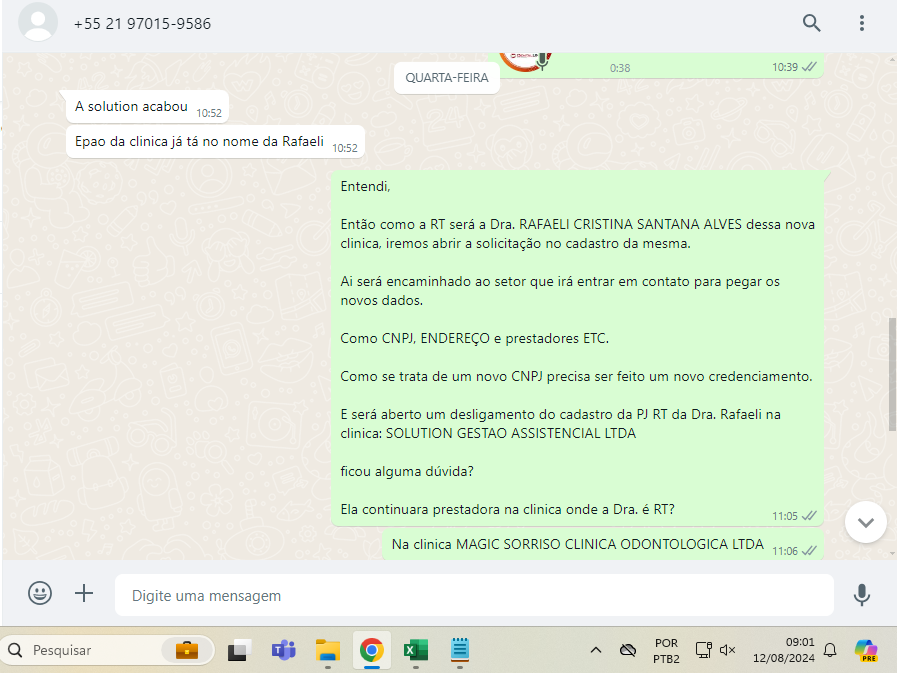897x673 pixels.
Task: Click the 11:05 read receipt checkmarks
Action: (x=809, y=516)
